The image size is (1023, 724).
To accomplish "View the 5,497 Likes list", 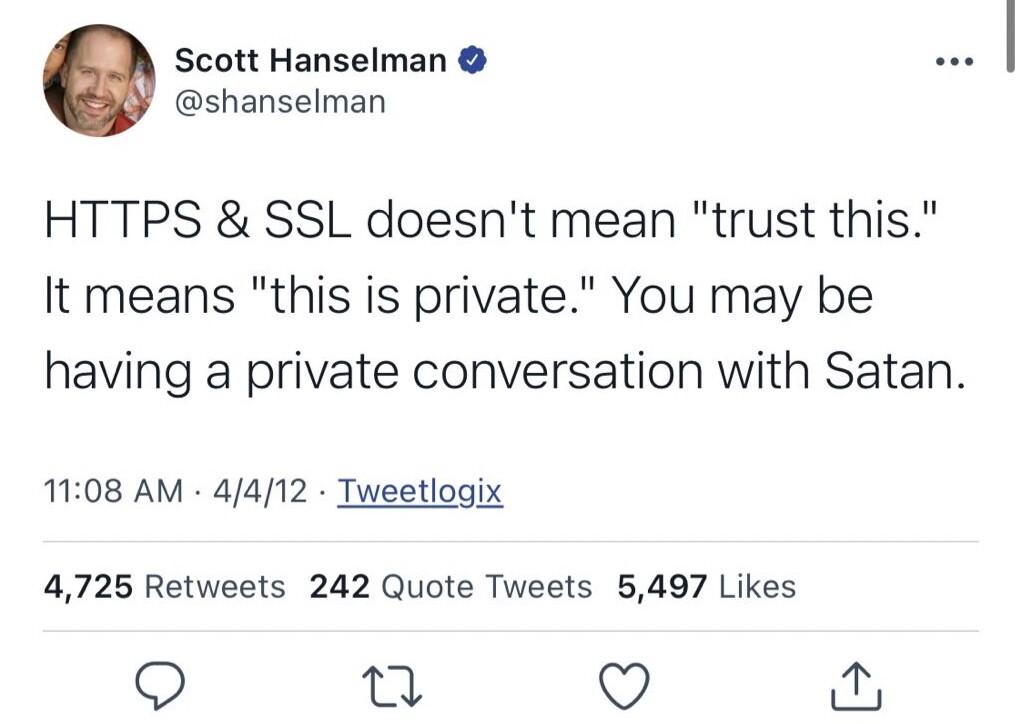I will click(x=707, y=586).
